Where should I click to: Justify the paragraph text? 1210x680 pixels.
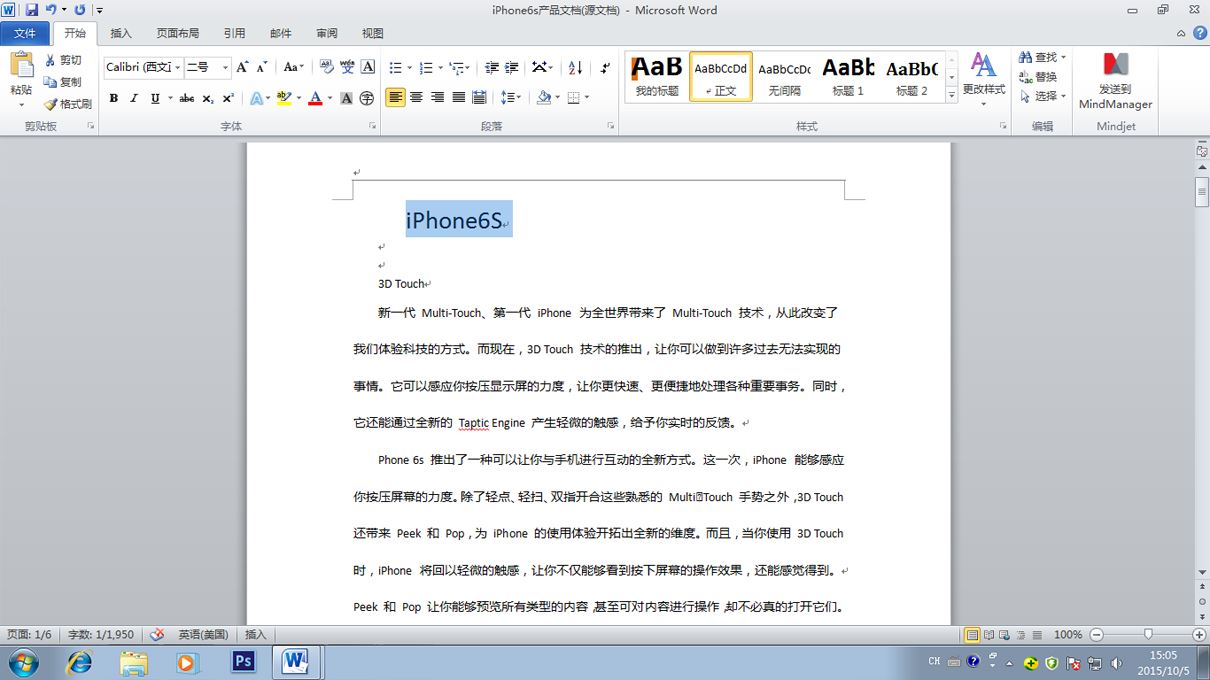[458, 98]
